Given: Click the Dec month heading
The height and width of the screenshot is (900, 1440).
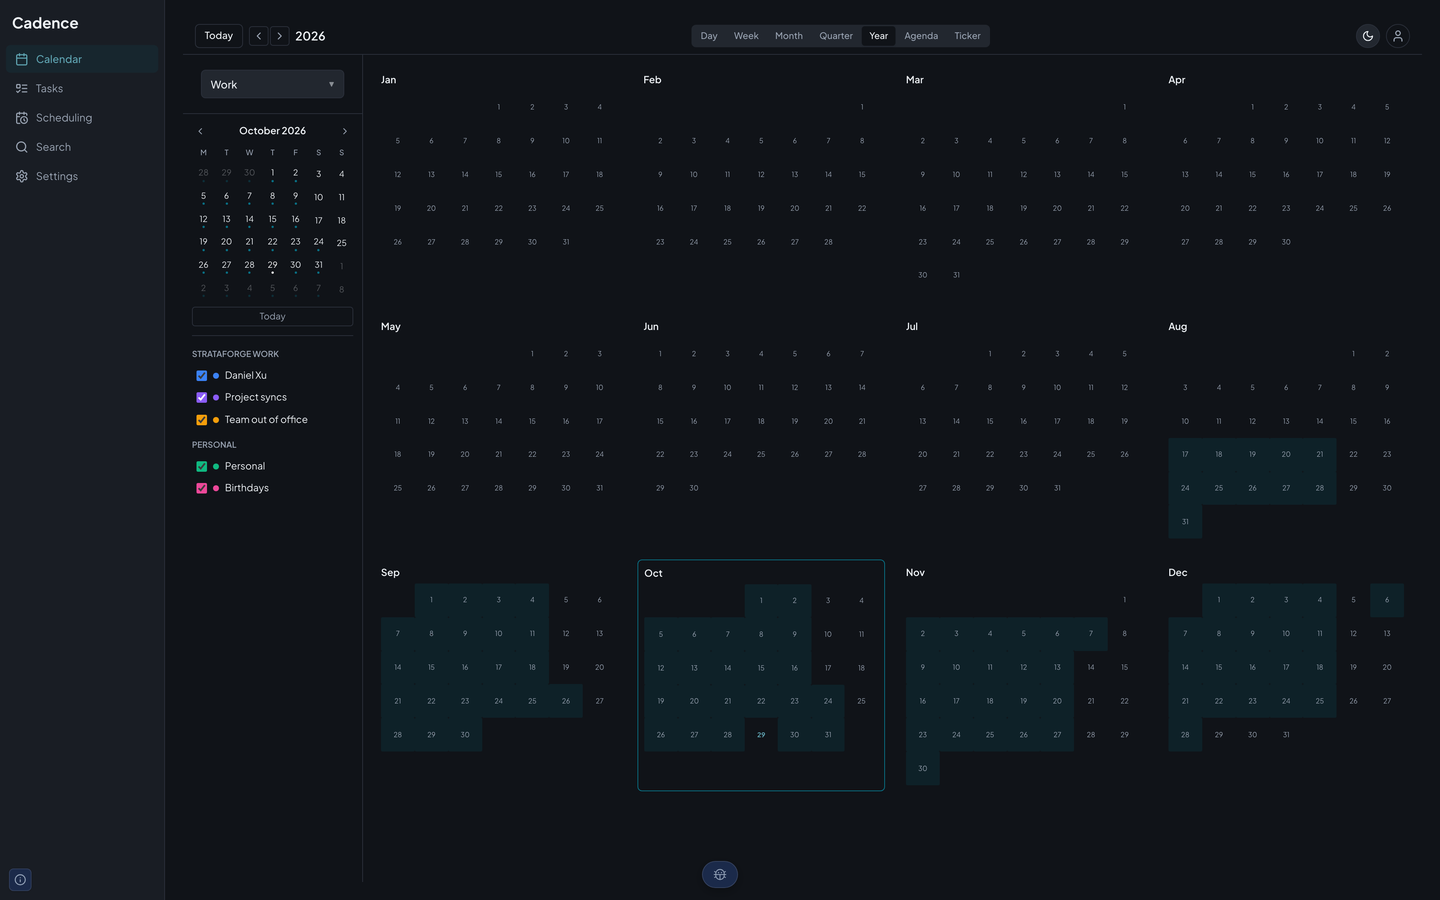Looking at the screenshot, I should [x=1178, y=573].
